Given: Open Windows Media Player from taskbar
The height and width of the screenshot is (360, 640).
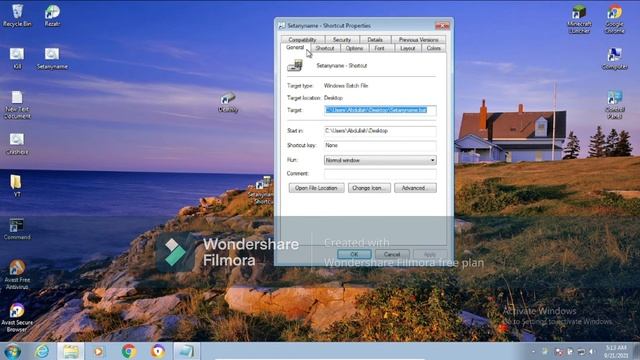Looking at the screenshot, I should coord(98,351).
